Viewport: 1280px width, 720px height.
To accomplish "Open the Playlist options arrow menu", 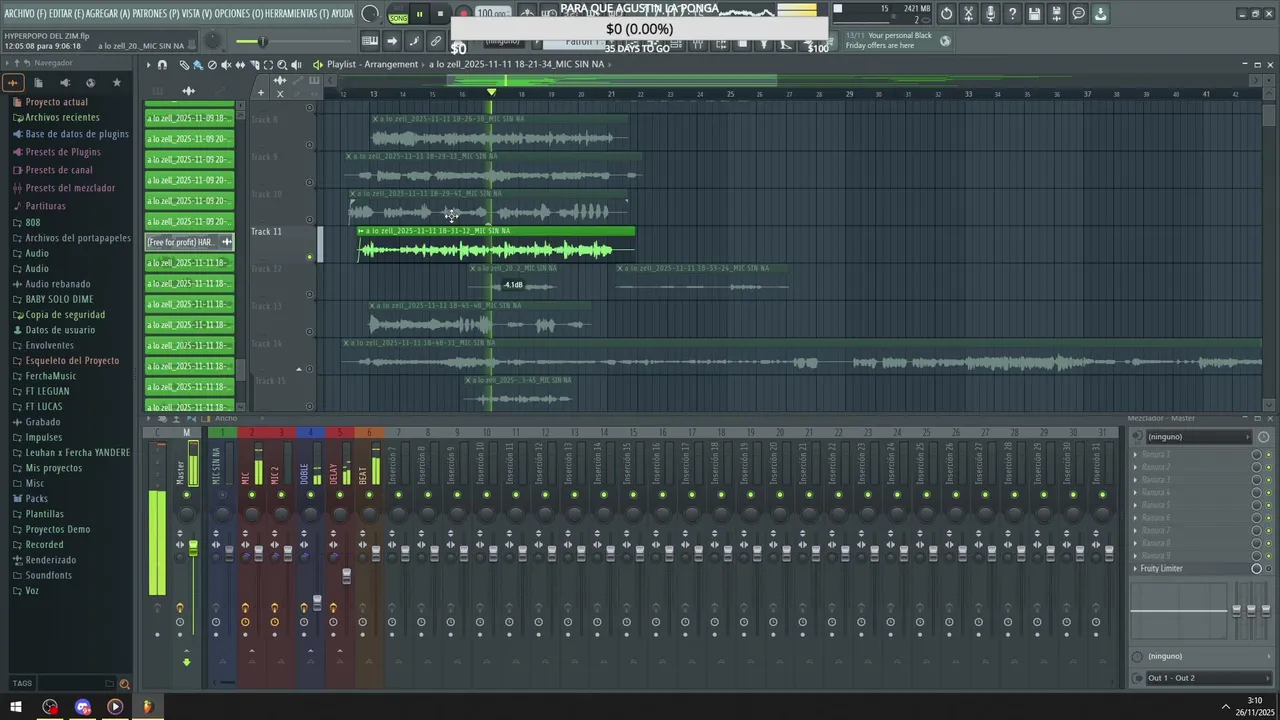I will point(148,65).
